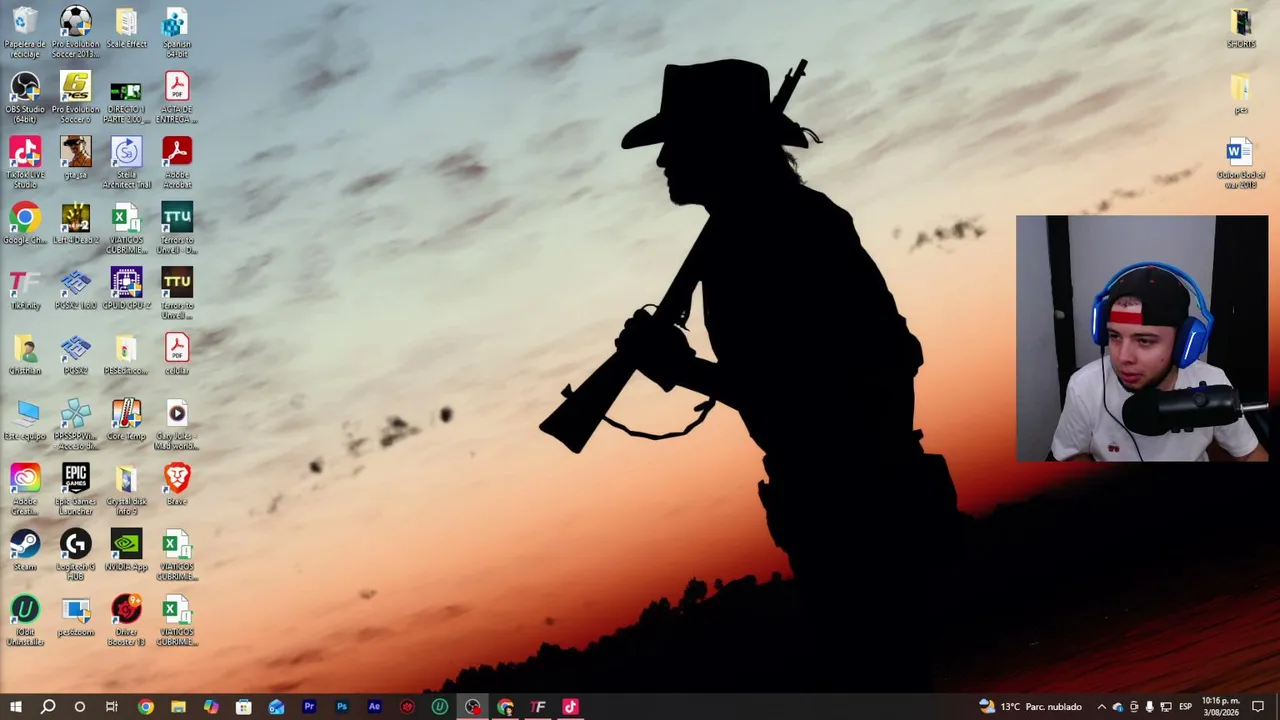This screenshot has width=1280, height=720.
Task: Launch the Steam desktop shortcut
Action: coord(25,550)
